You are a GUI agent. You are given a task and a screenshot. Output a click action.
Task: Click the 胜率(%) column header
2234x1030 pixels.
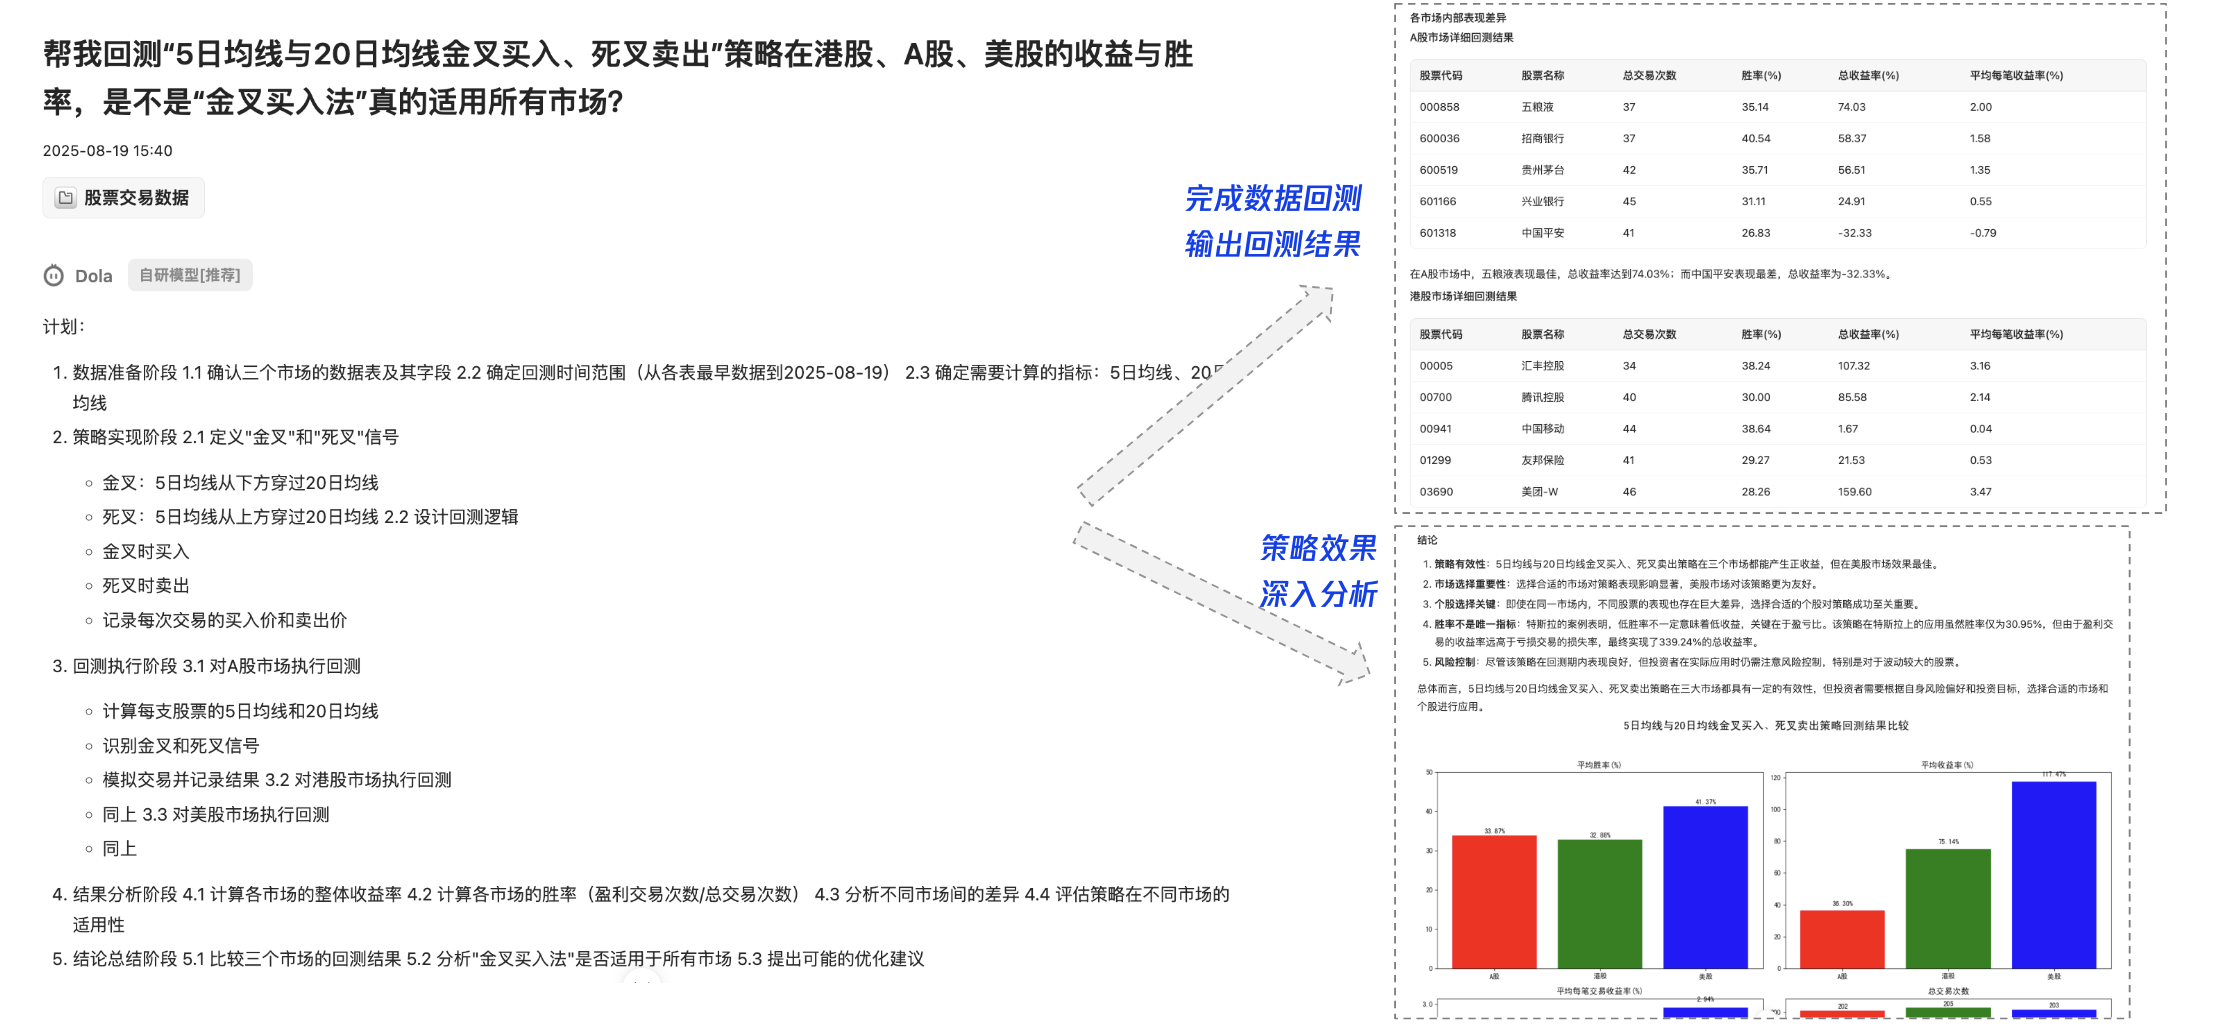[1758, 75]
